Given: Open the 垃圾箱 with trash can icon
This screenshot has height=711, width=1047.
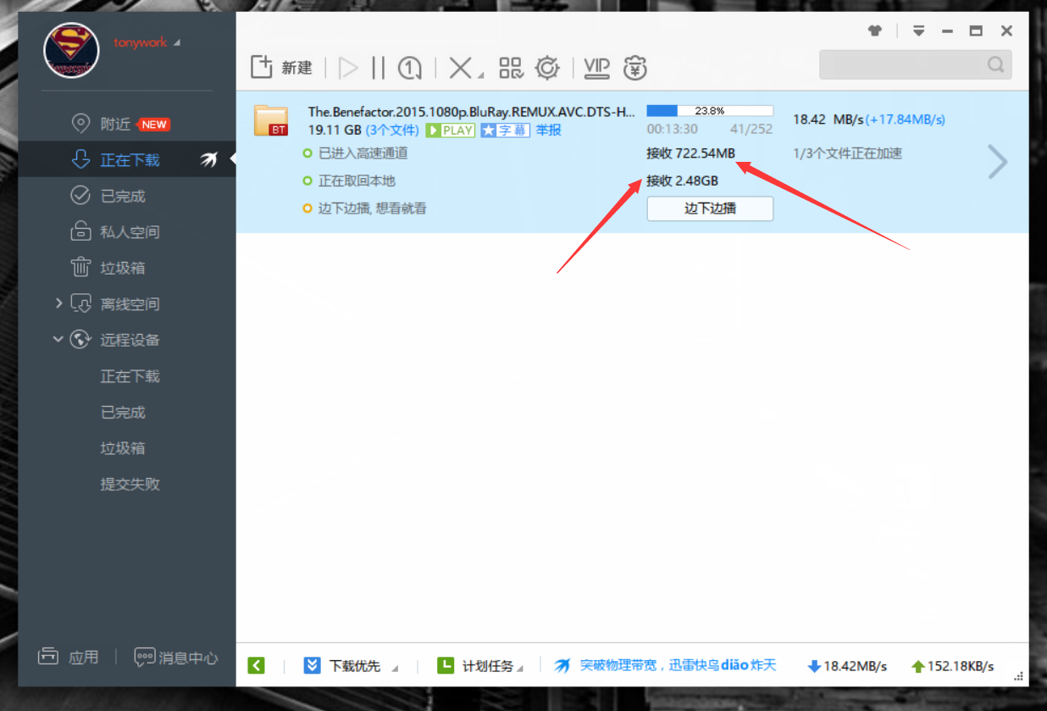Looking at the screenshot, I should point(108,268).
